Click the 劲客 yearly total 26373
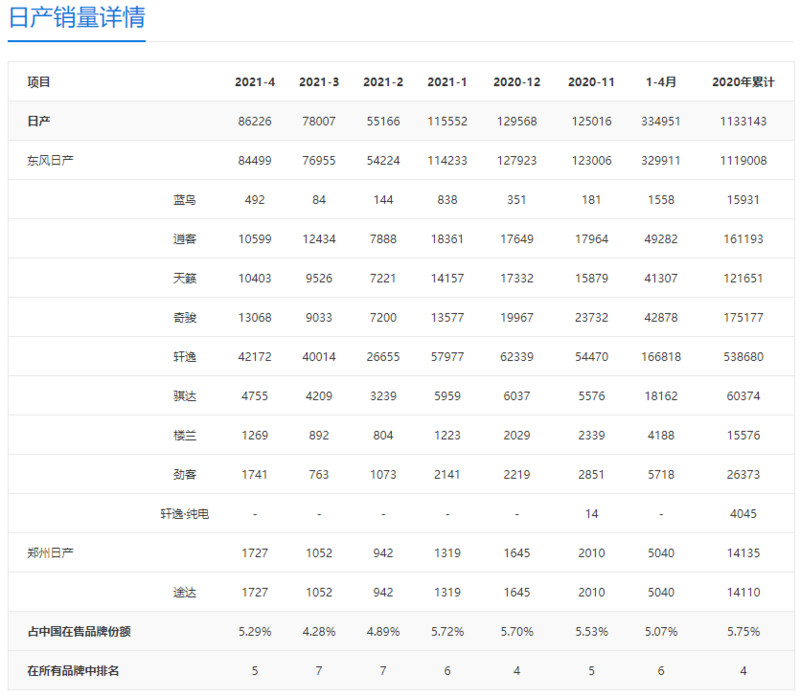800x697 pixels. coord(743,475)
